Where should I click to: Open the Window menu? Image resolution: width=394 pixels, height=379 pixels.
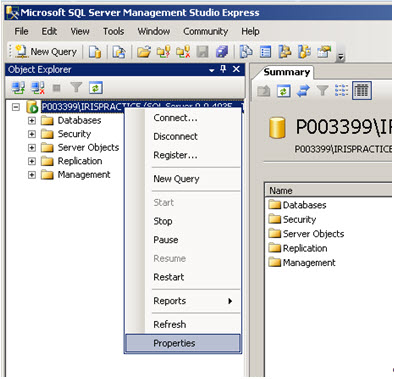[154, 31]
